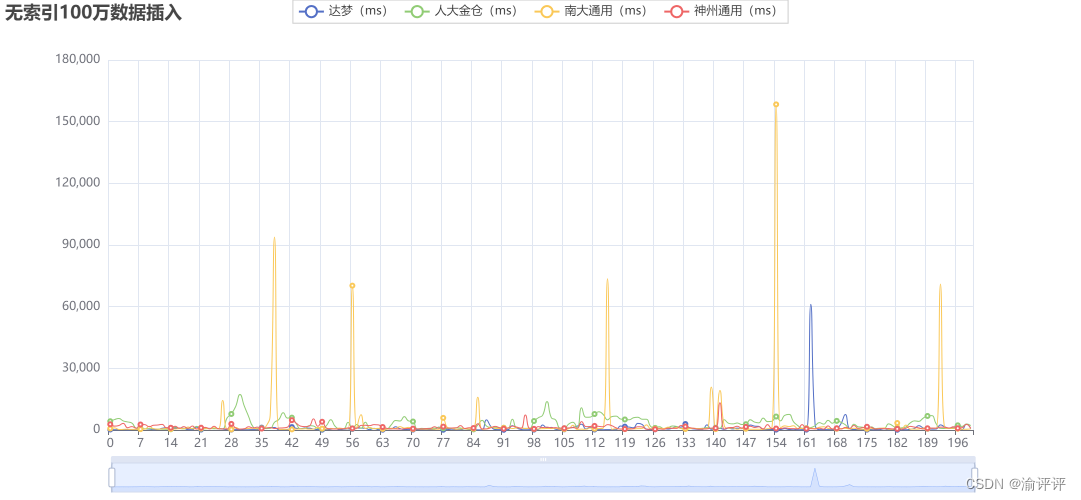Click the x-axis label 189
1081x500 pixels.
(927, 443)
